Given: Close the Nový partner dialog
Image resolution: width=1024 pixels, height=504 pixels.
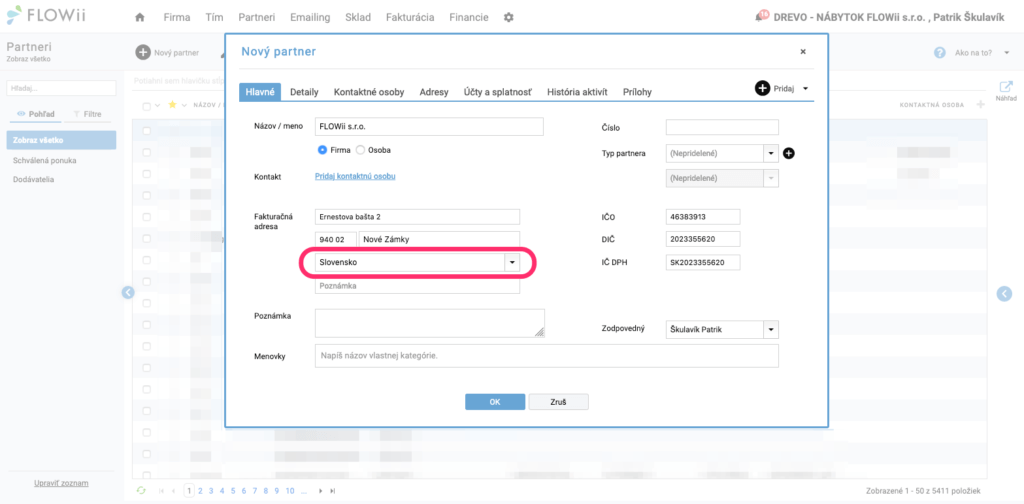Looking at the screenshot, I should [803, 52].
